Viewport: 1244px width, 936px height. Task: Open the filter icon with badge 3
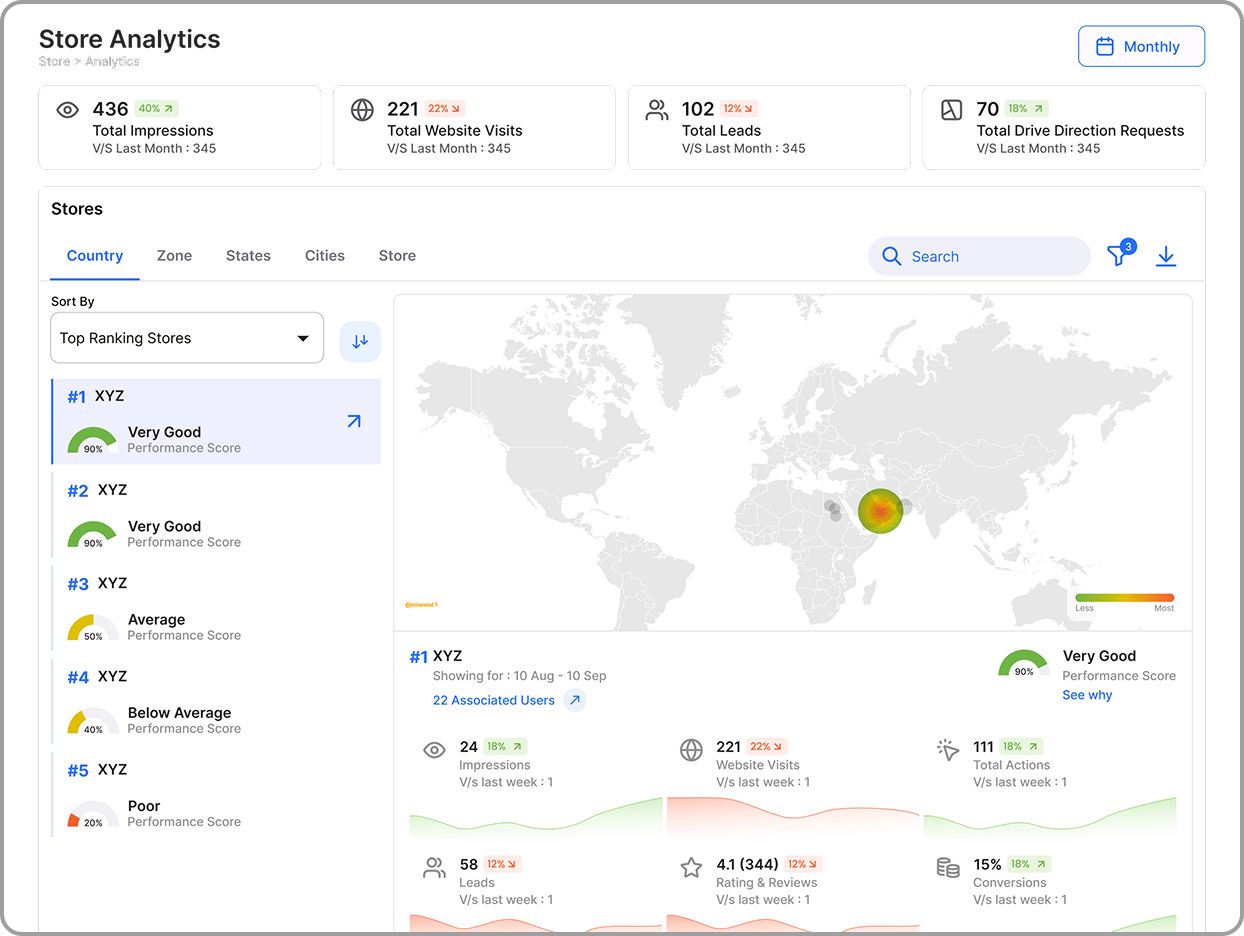[1118, 256]
